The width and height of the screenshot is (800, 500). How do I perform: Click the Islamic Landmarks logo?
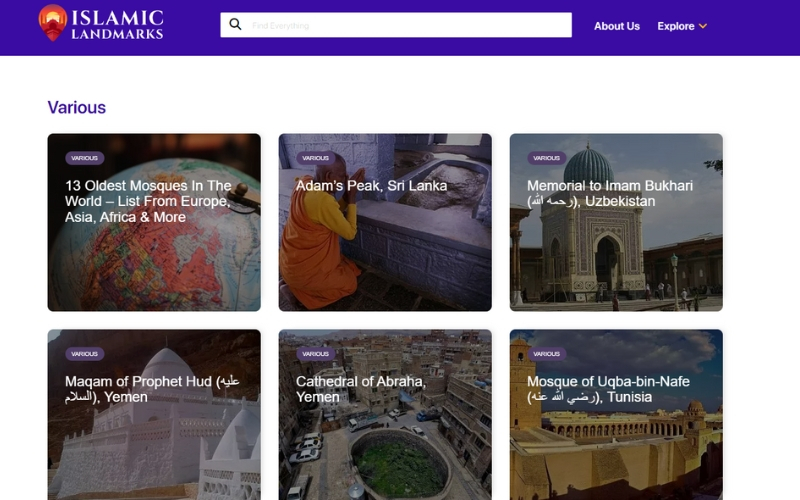coord(101,23)
